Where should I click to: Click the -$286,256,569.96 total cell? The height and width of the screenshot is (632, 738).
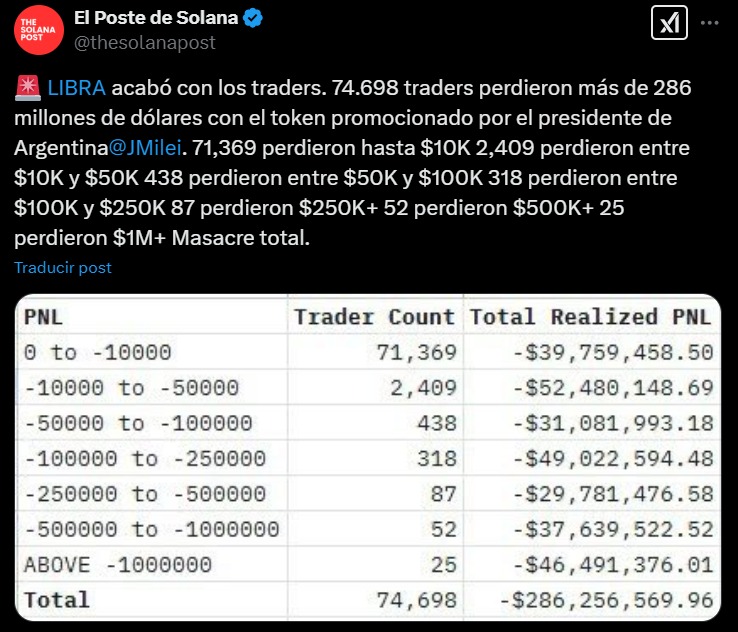coord(606,600)
